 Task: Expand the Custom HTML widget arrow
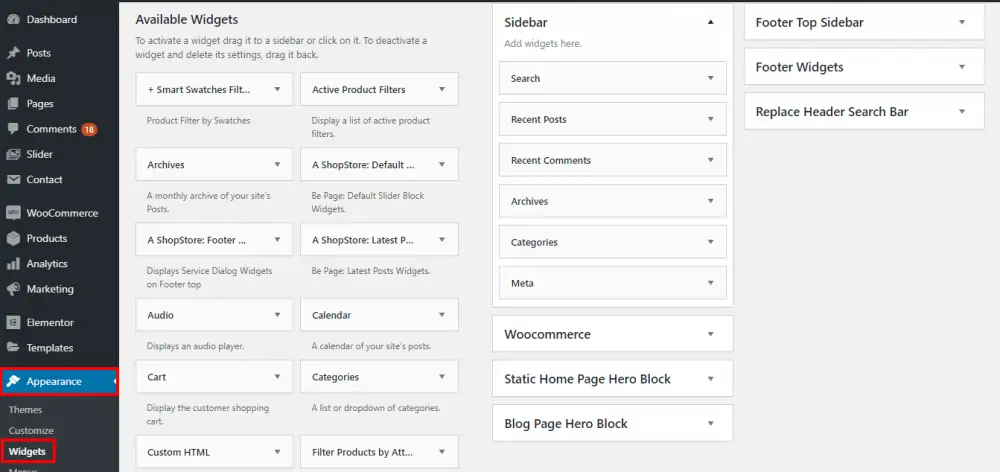tap(277, 452)
